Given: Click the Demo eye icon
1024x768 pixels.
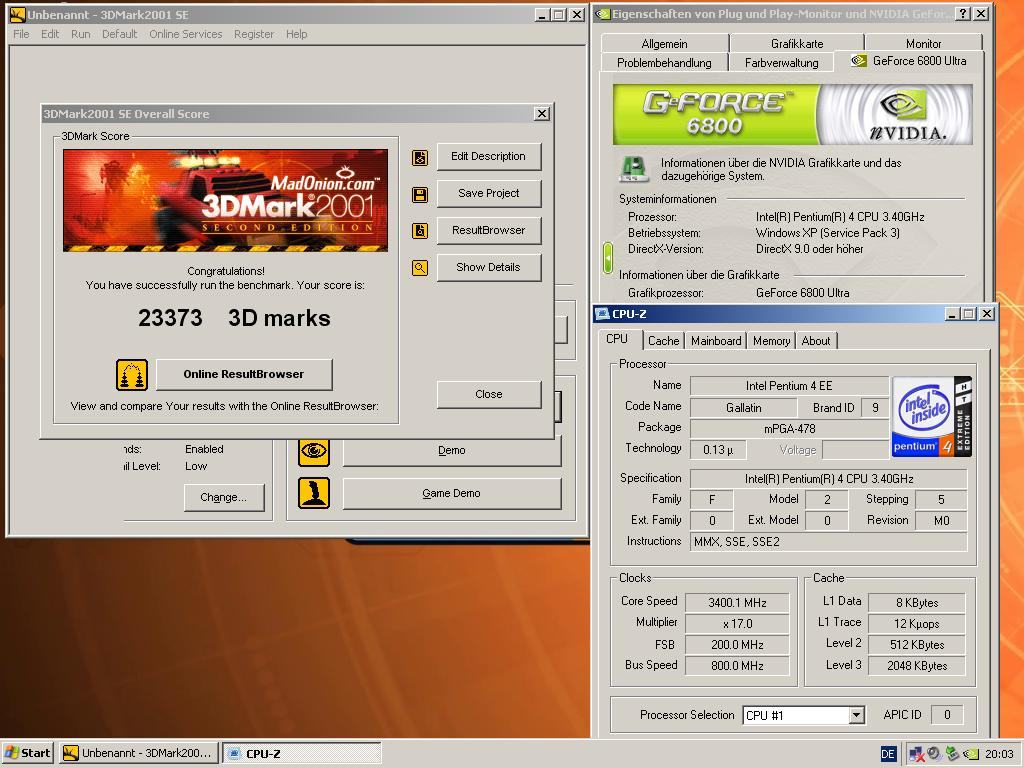Looking at the screenshot, I should [314, 451].
